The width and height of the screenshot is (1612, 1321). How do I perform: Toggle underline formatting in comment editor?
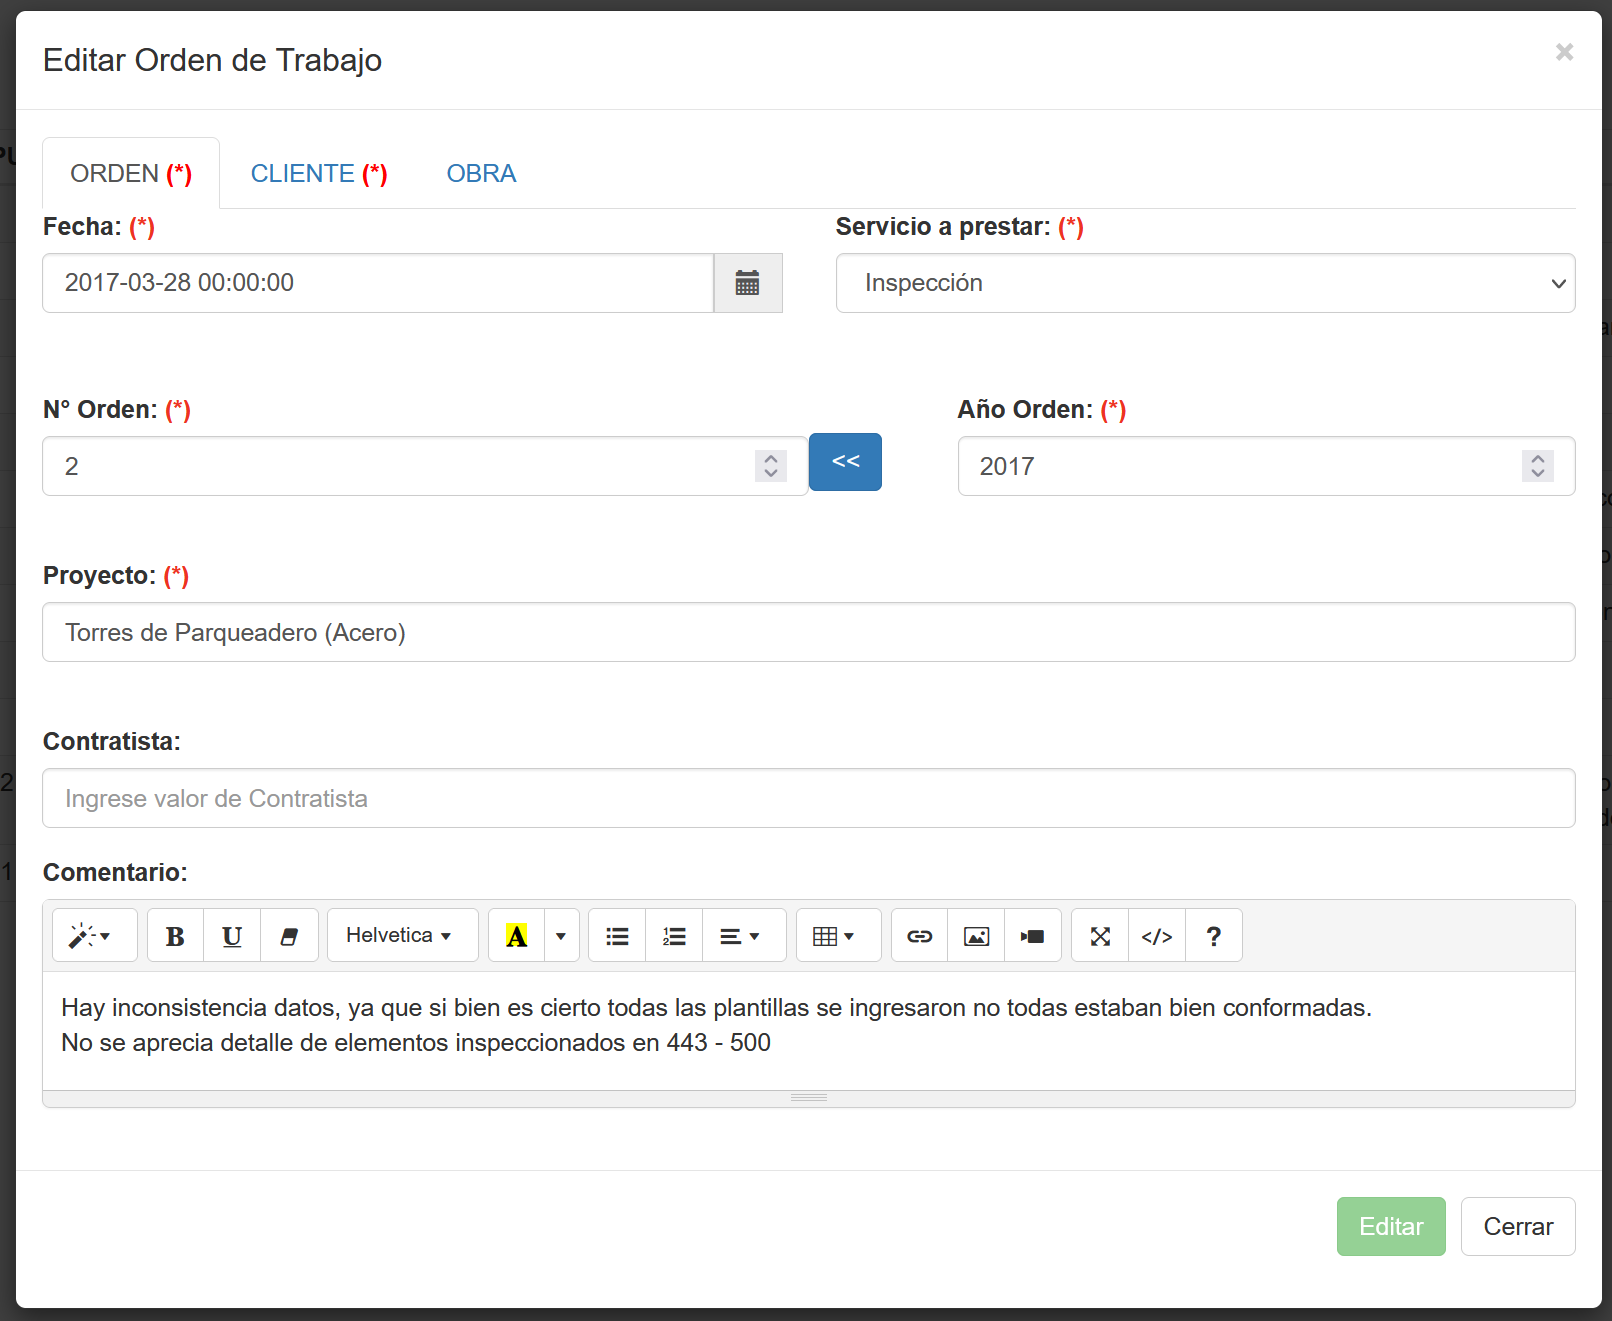pos(232,936)
